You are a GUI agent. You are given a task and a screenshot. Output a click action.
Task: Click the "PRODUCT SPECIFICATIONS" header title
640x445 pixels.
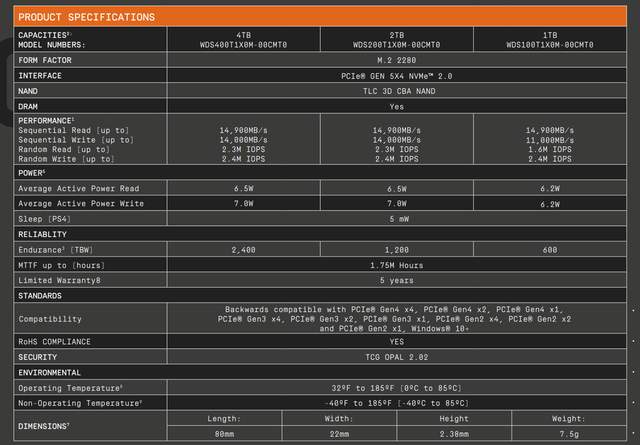[x=87, y=17]
